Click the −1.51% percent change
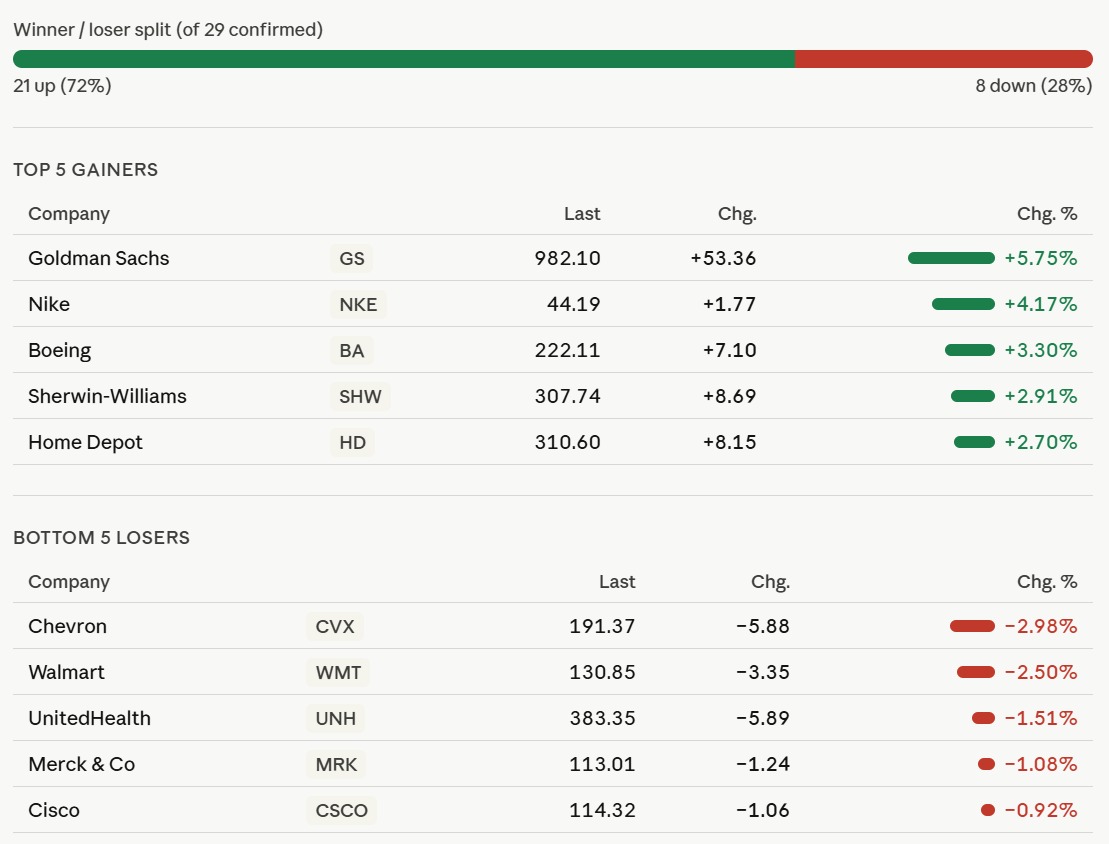The width and height of the screenshot is (1109, 844). click(1041, 718)
